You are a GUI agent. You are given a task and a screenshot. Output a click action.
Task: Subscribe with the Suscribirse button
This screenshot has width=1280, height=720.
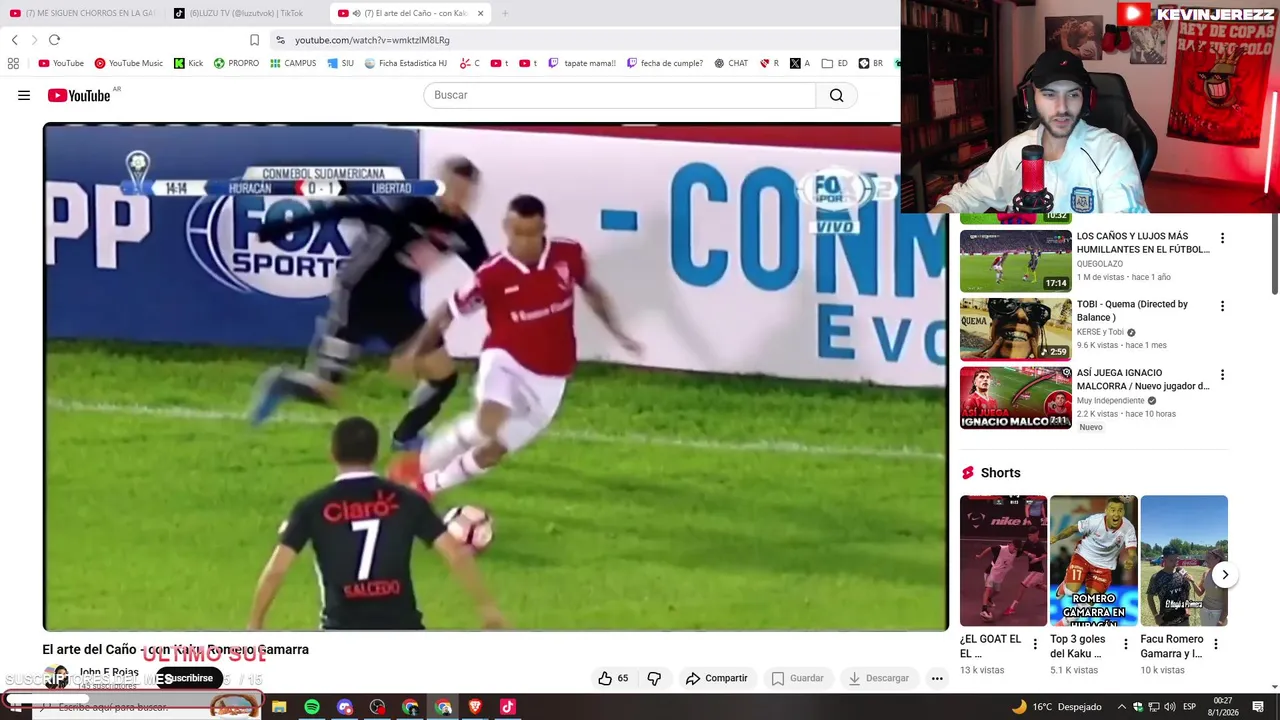[189, 678]
